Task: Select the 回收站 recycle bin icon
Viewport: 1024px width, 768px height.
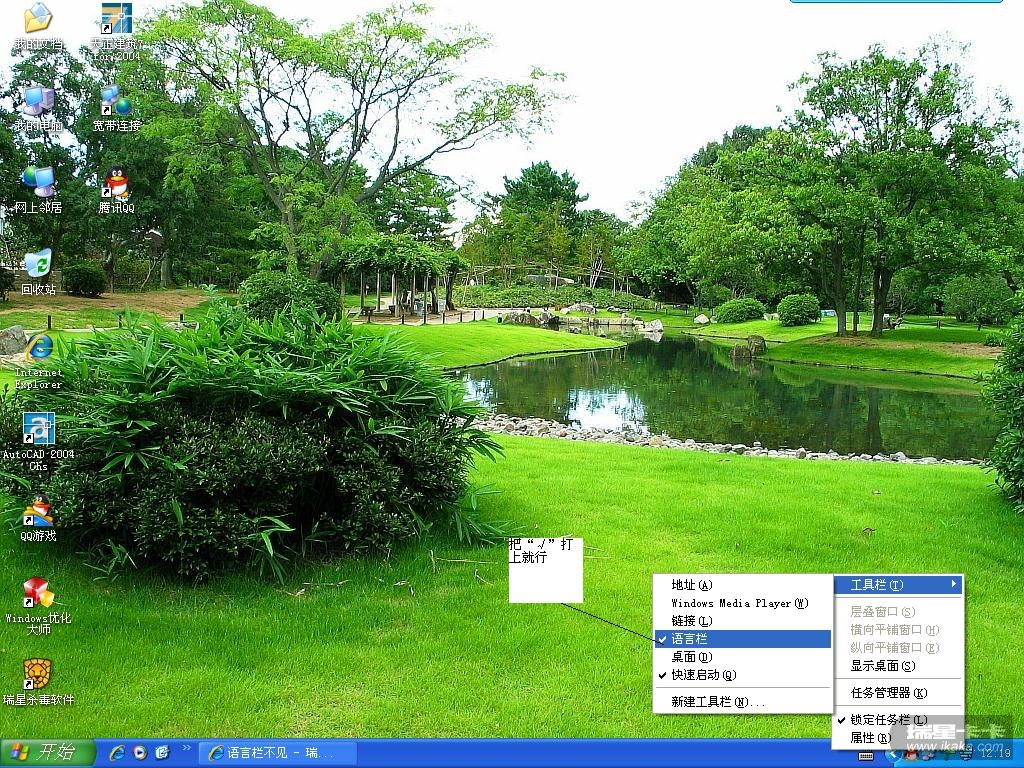Action: (38, 271)
